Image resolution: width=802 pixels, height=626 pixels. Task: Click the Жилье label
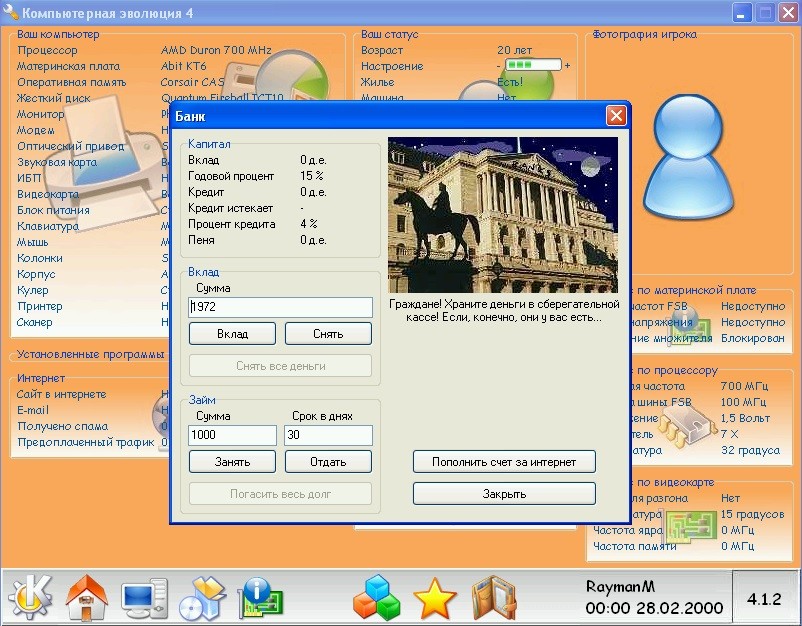(377, 82)
